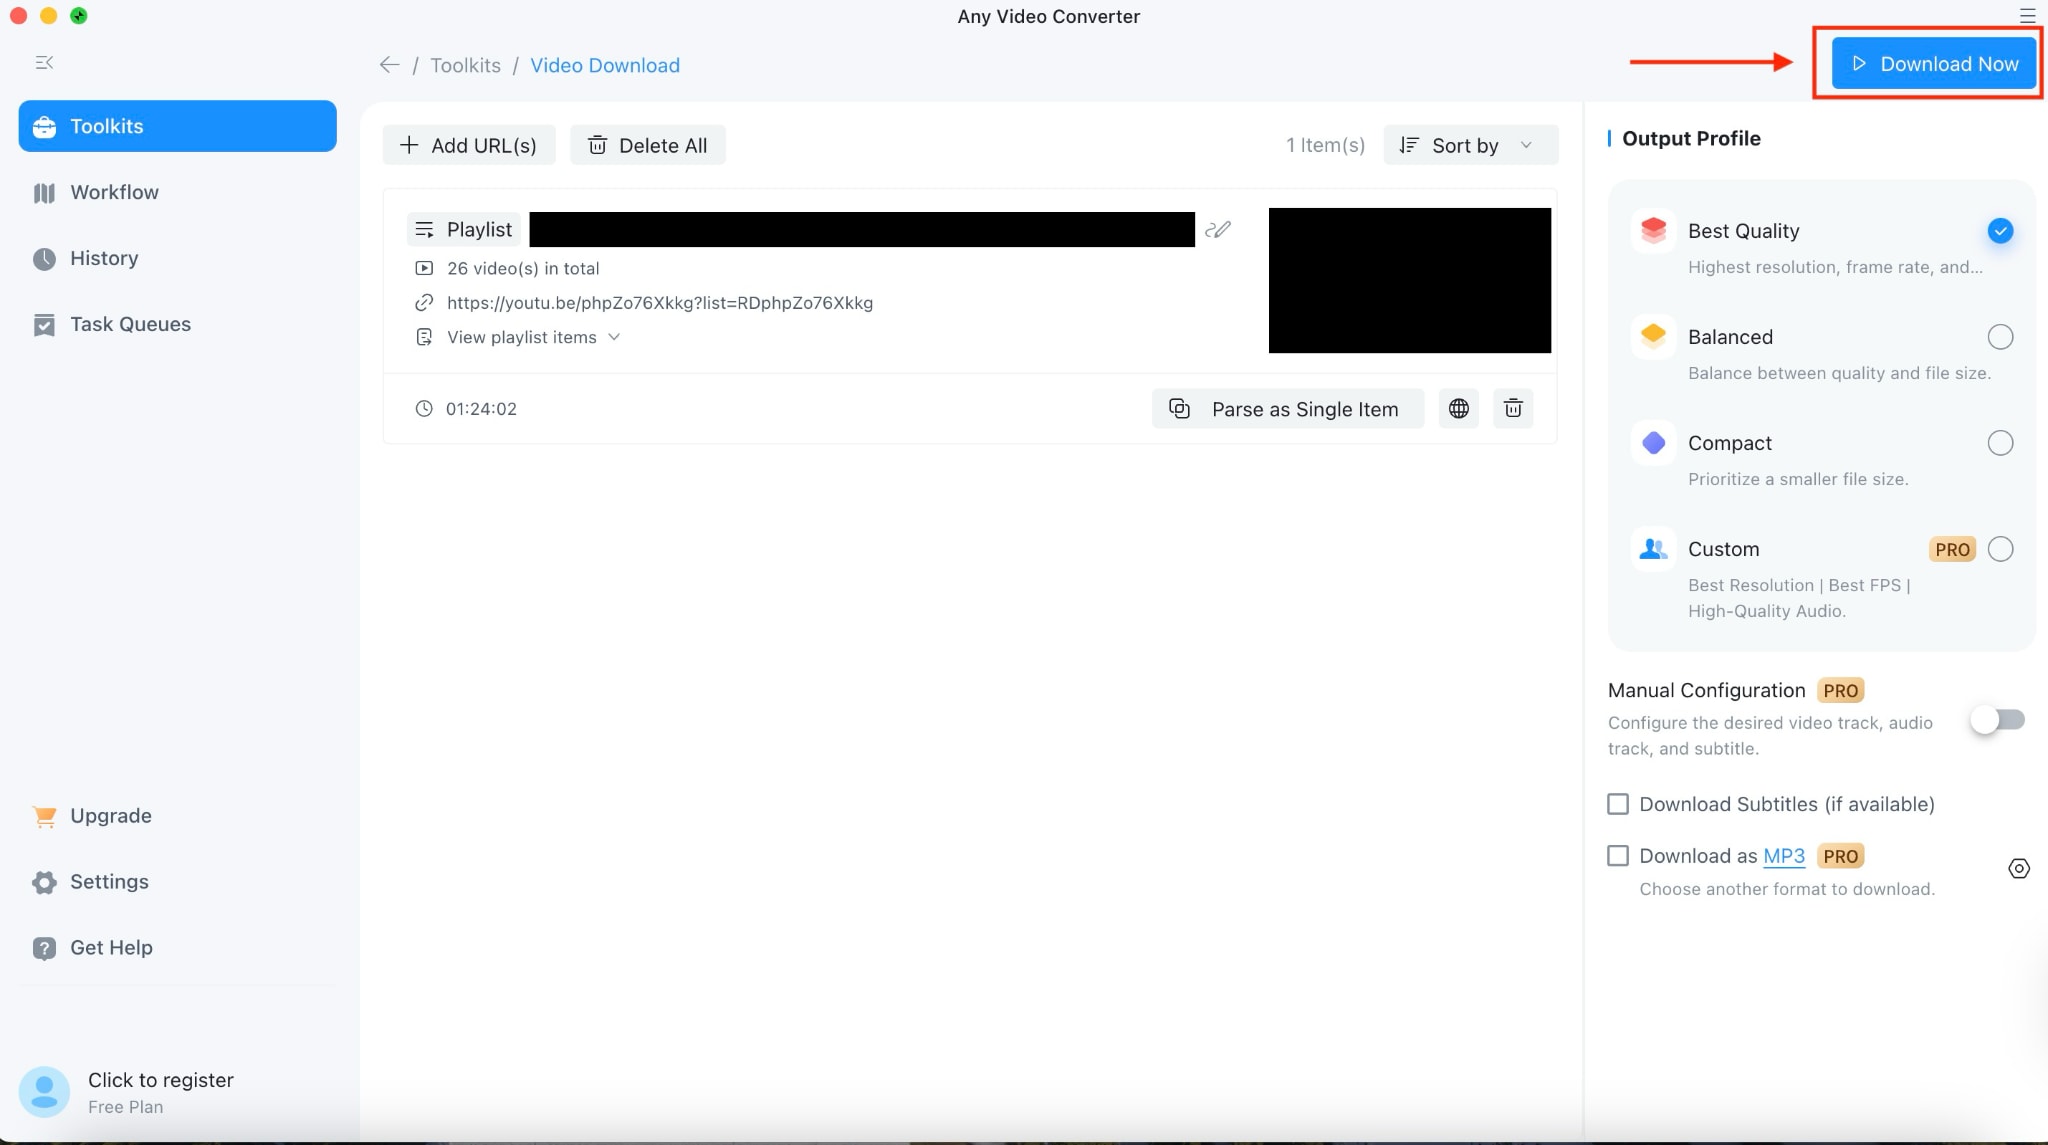The image size is (2048, 1145).
Task: Click the Compact profile purple icon
Action: tap(1654, 442)
